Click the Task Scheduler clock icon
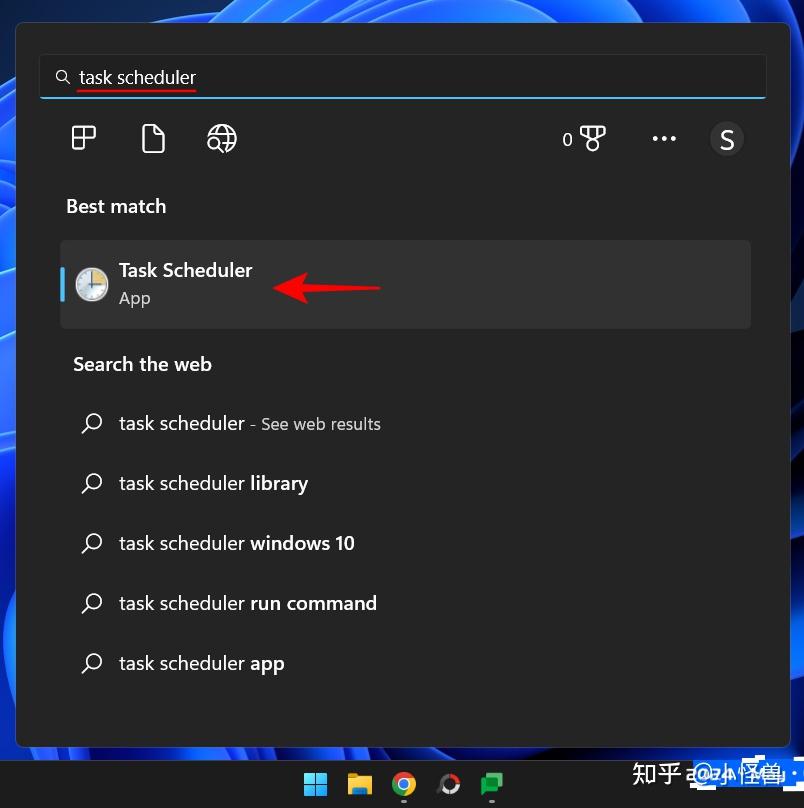The height and width of the screenshot is (808, 804). click(x=92, y=284)
